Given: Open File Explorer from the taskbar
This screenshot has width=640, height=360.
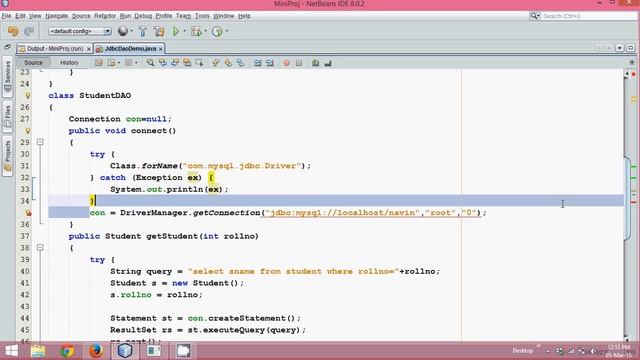Looking at the screenshot, I should tap(38, 351).
